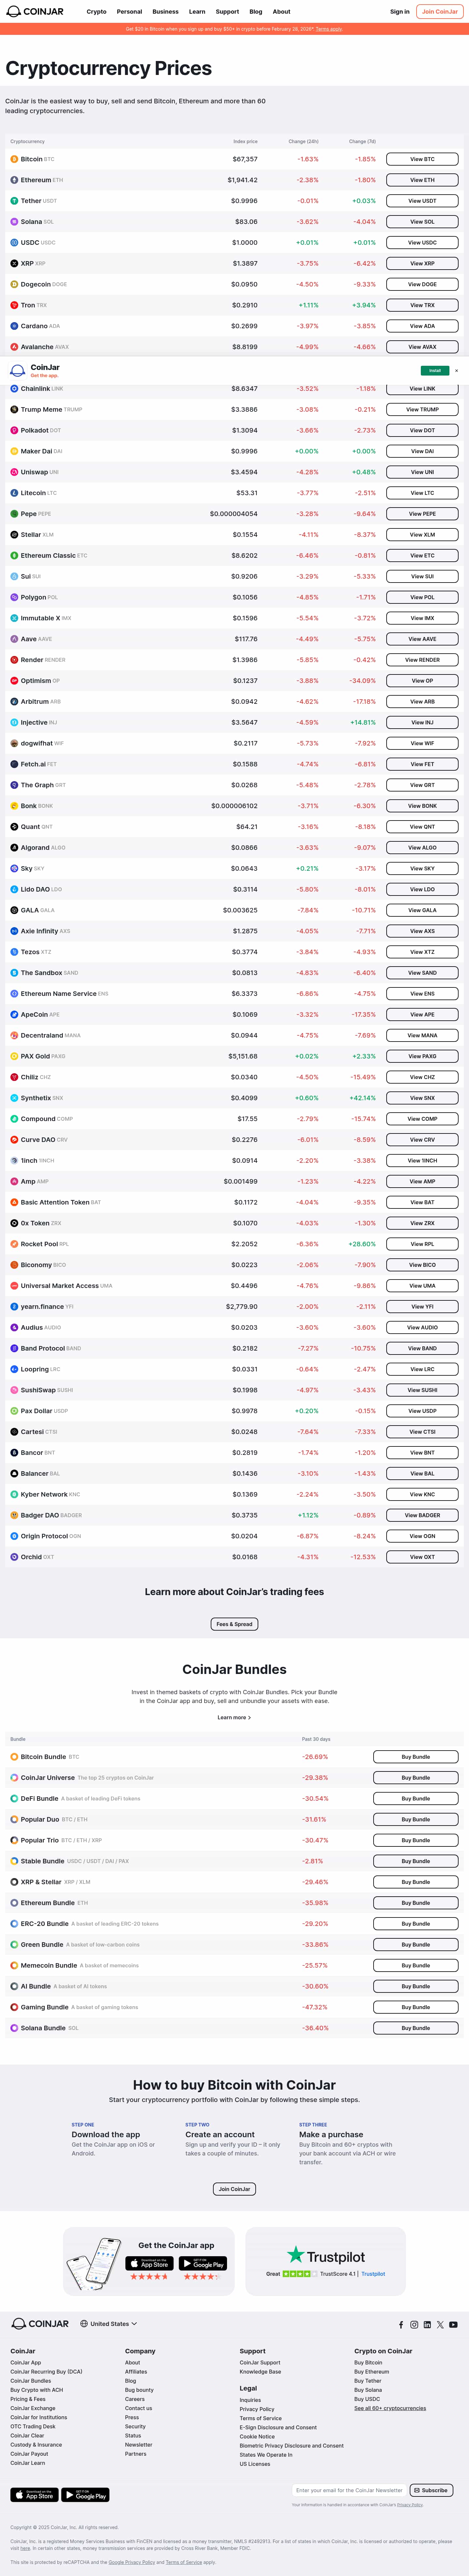Viewport: 469px width, 2576px height.
Task: Open the Personal navigation menu
Action: (x=129, y=12)
